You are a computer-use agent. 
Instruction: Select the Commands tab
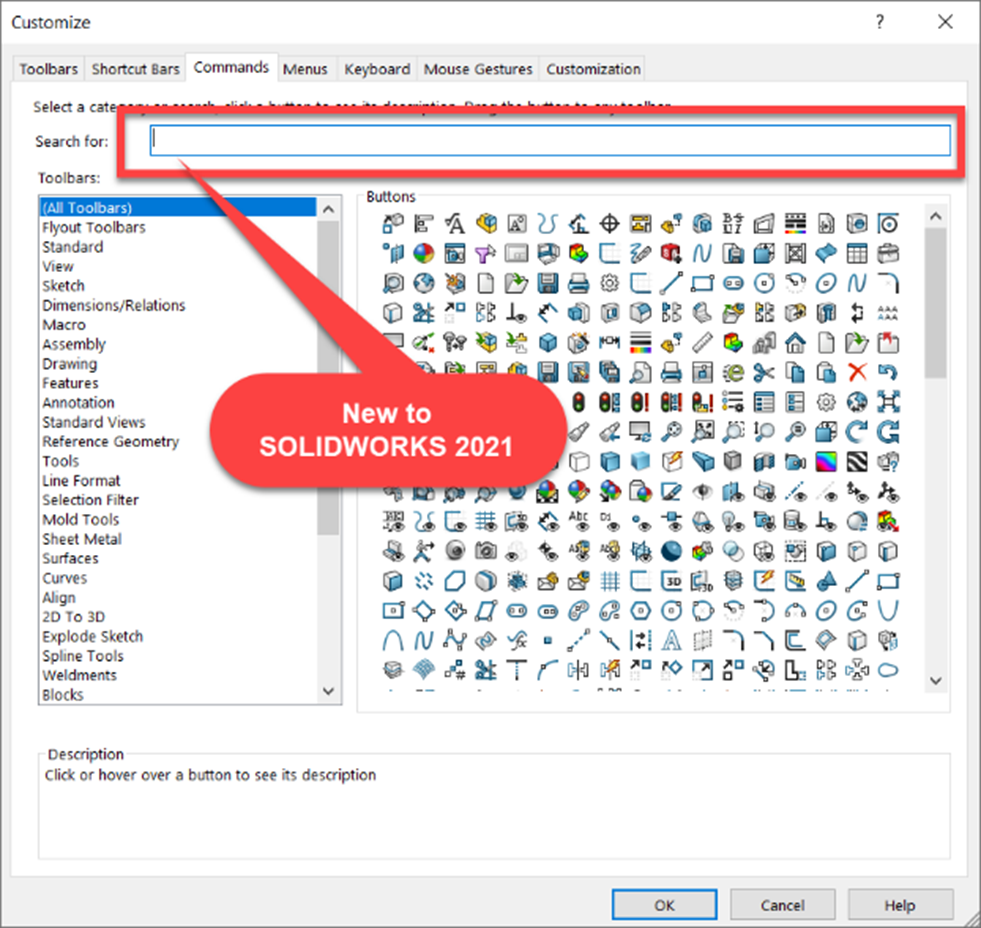coord(231,68)
